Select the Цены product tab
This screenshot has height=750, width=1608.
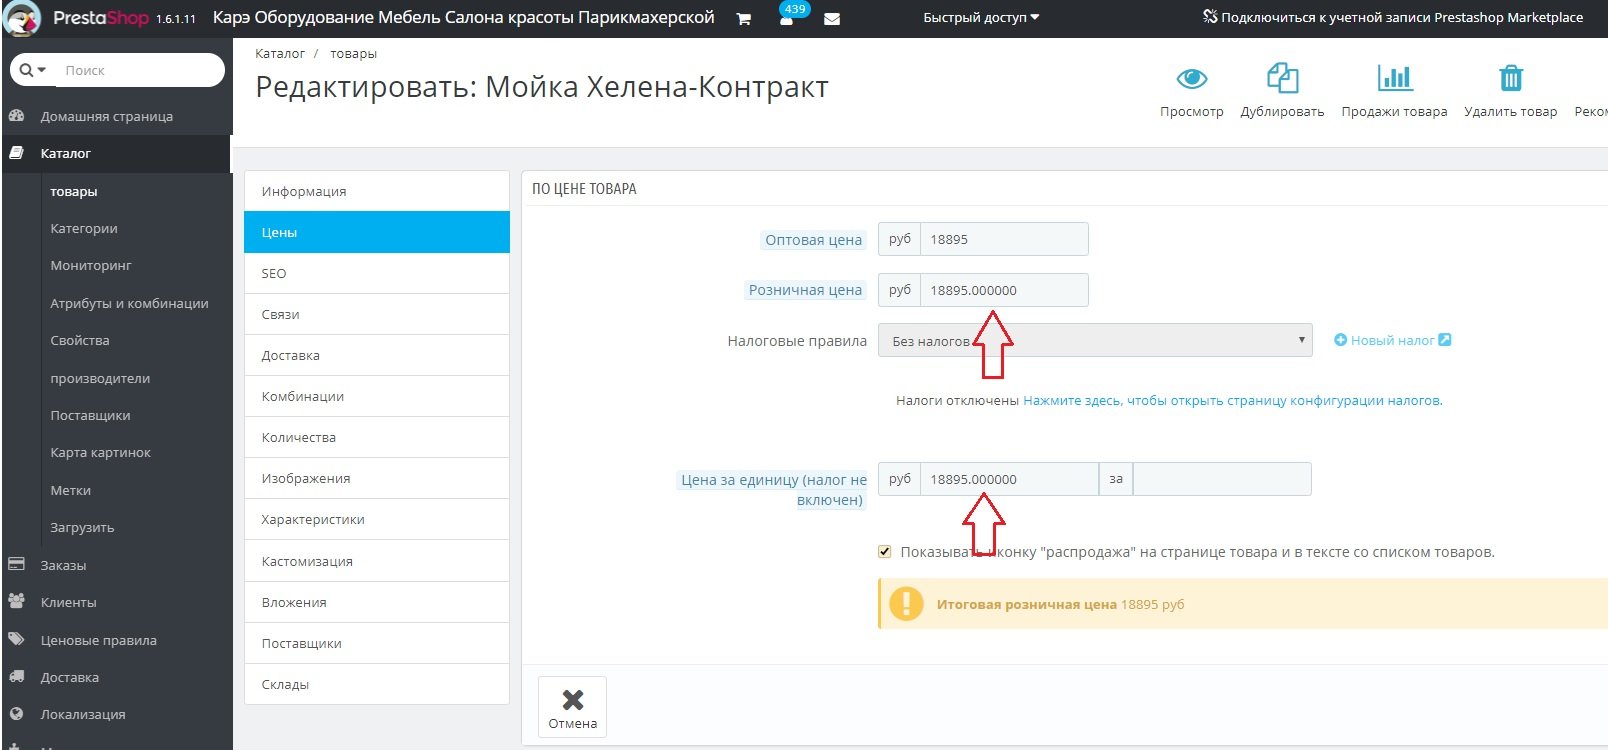tap(377, 232)
